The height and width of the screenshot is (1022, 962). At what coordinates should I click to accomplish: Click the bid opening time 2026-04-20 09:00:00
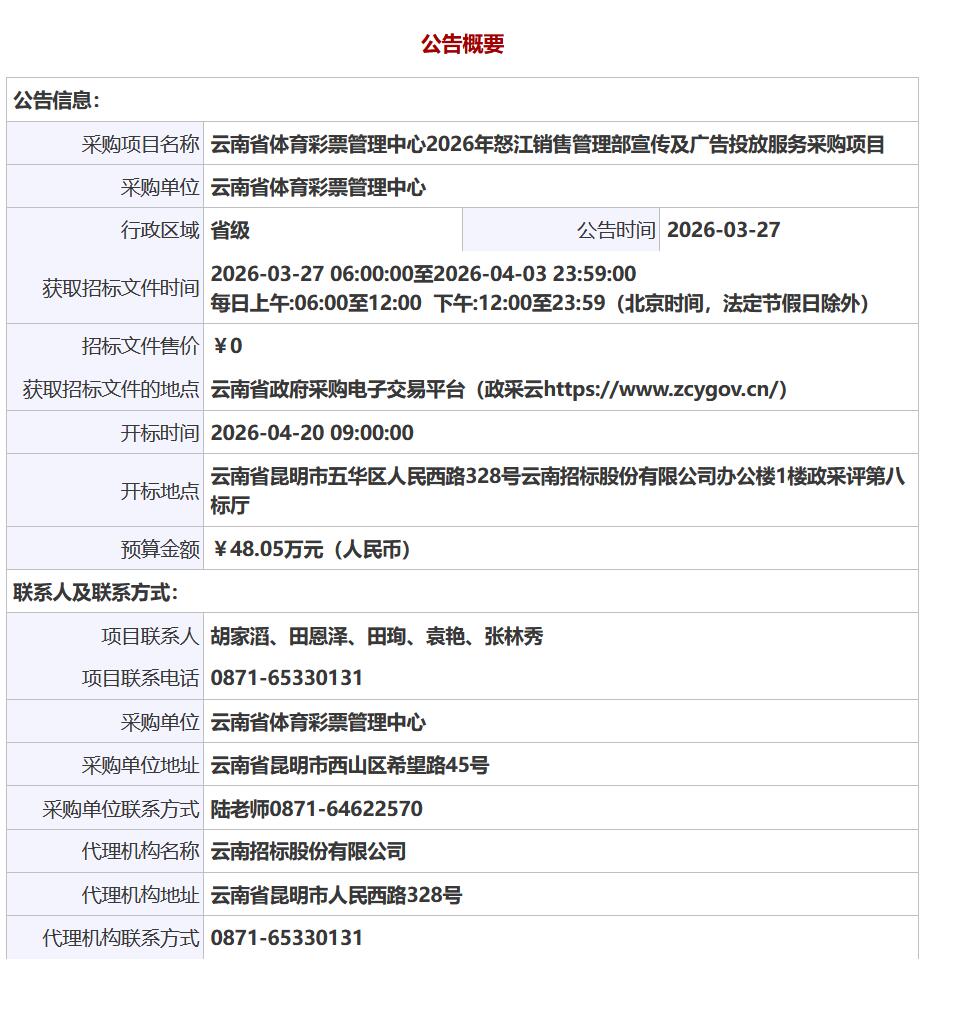[312, 433]
